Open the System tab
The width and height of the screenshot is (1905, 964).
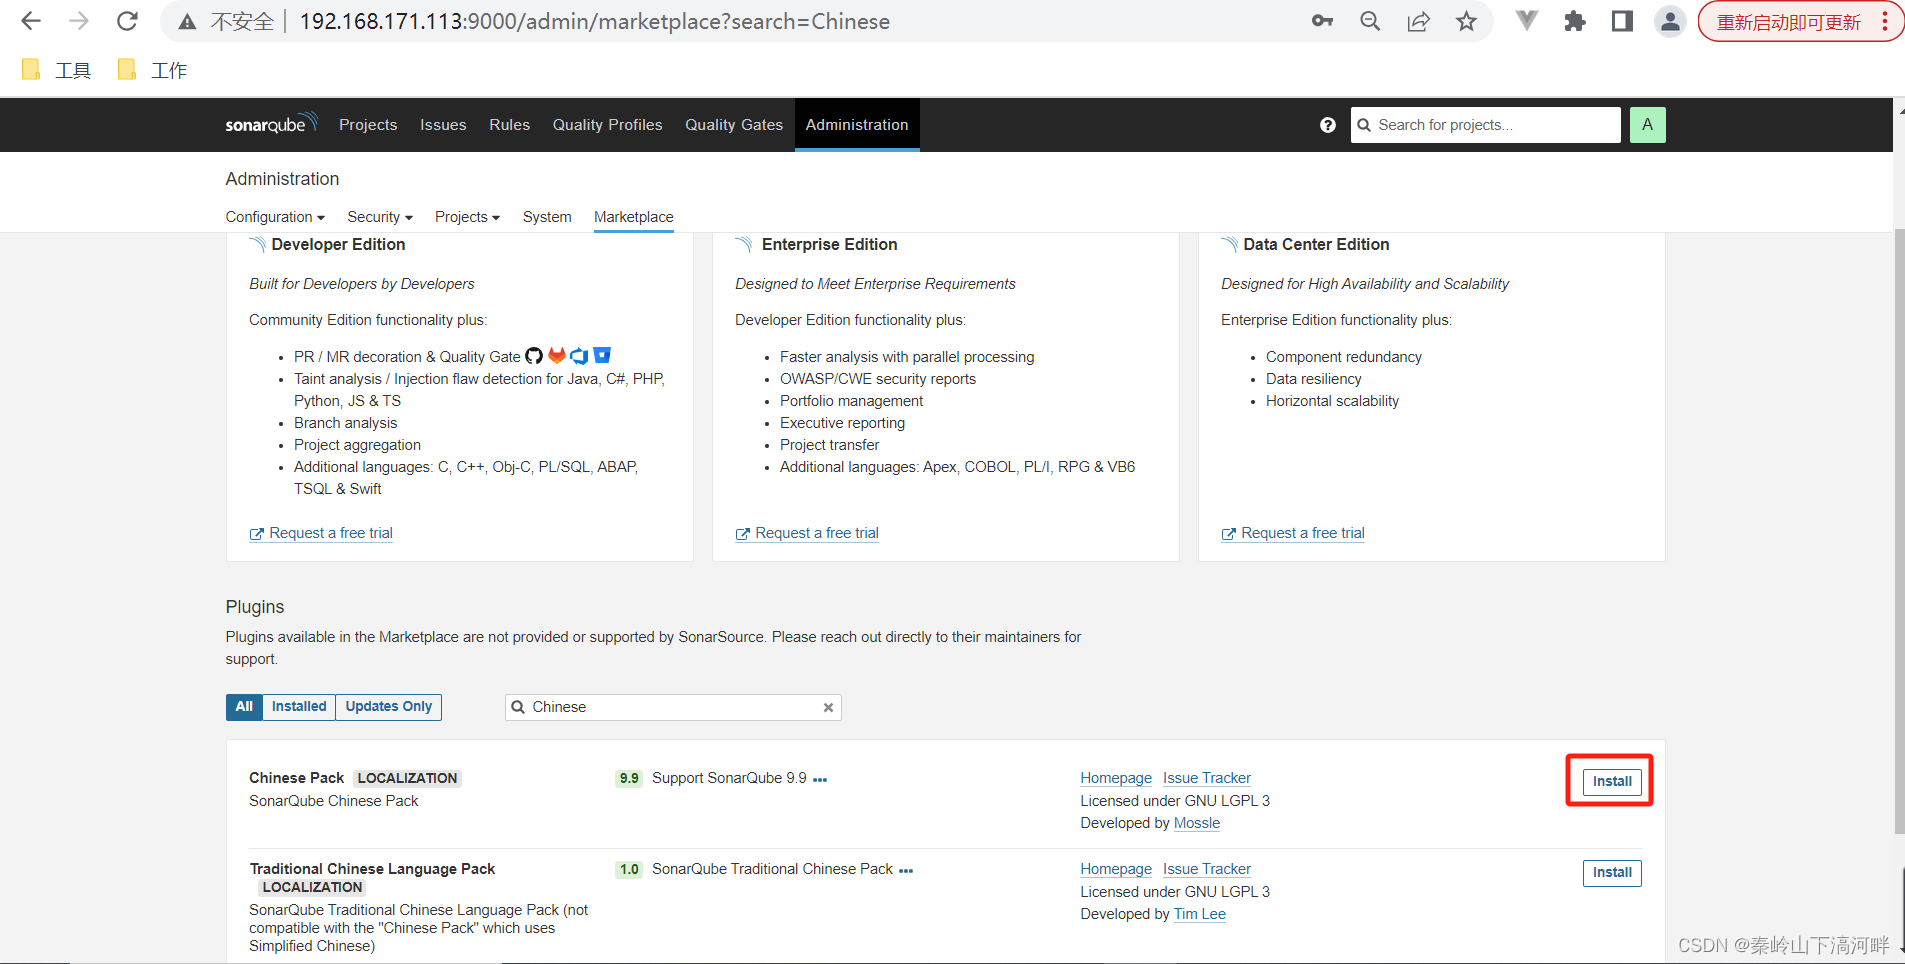[x=546, y=217]
